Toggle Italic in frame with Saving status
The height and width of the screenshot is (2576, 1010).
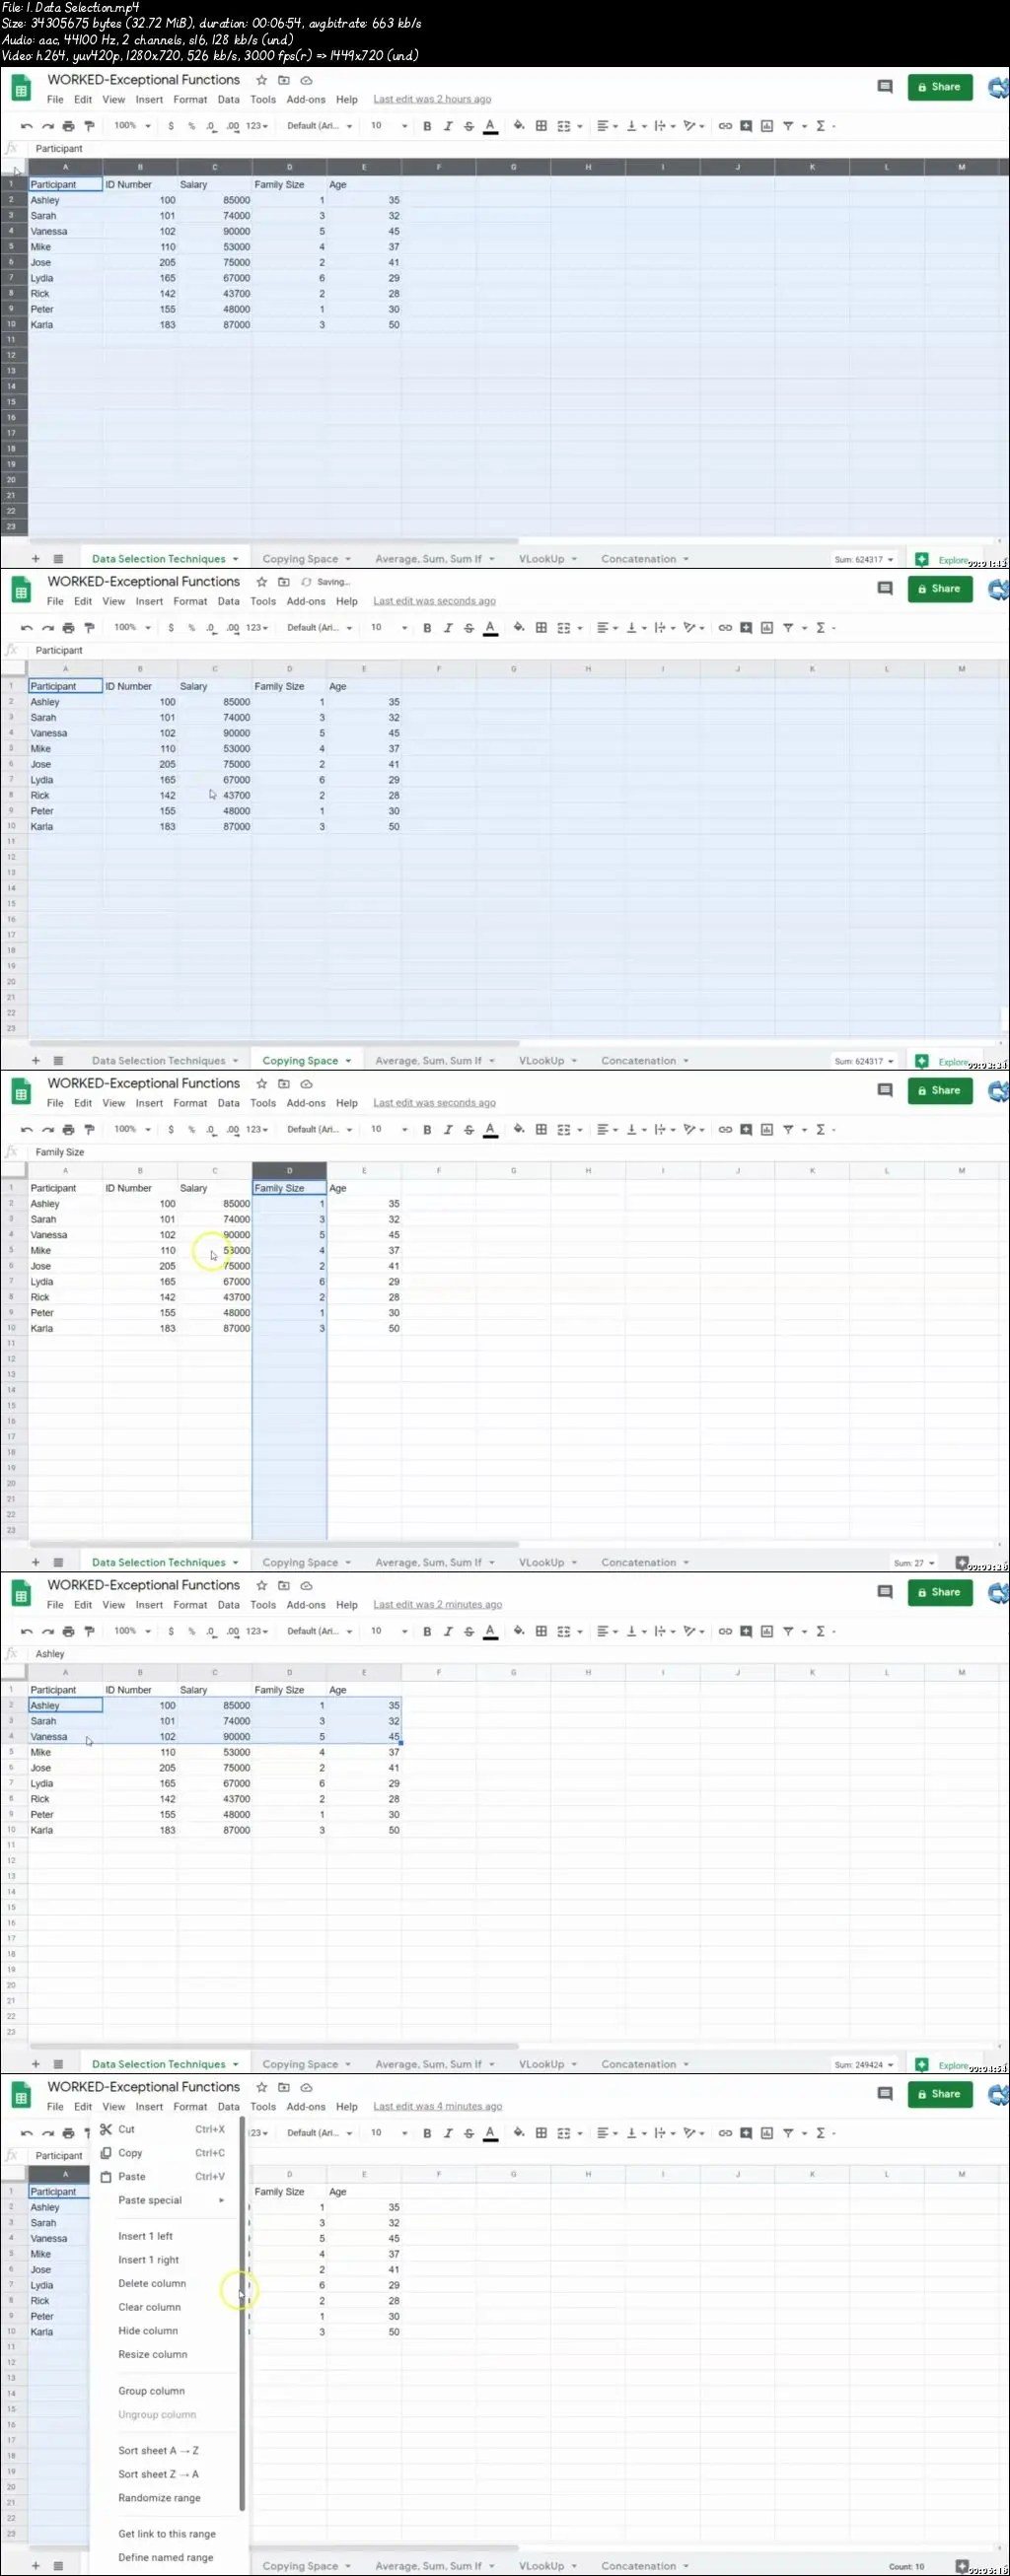click(x=448, y=628)
